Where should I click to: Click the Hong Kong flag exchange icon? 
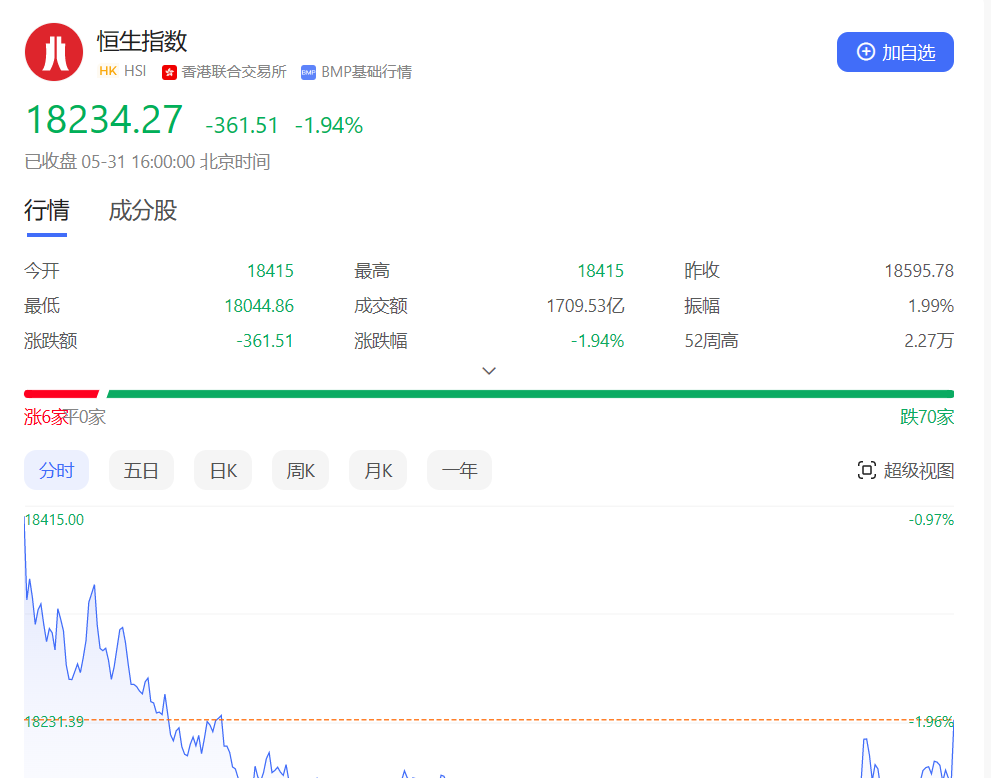(169, 73)
